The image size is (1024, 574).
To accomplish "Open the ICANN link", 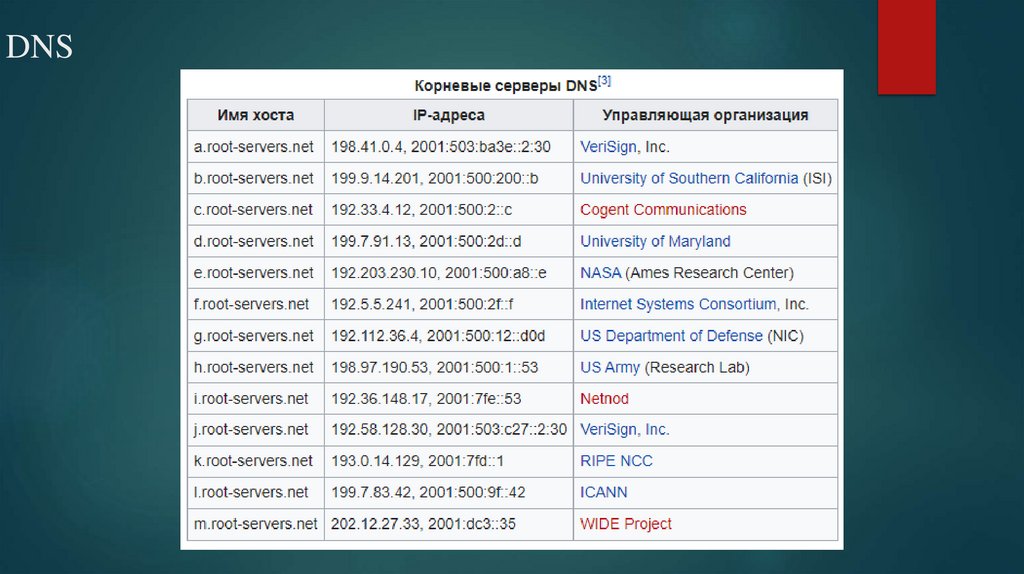I will tap(603, 492).
